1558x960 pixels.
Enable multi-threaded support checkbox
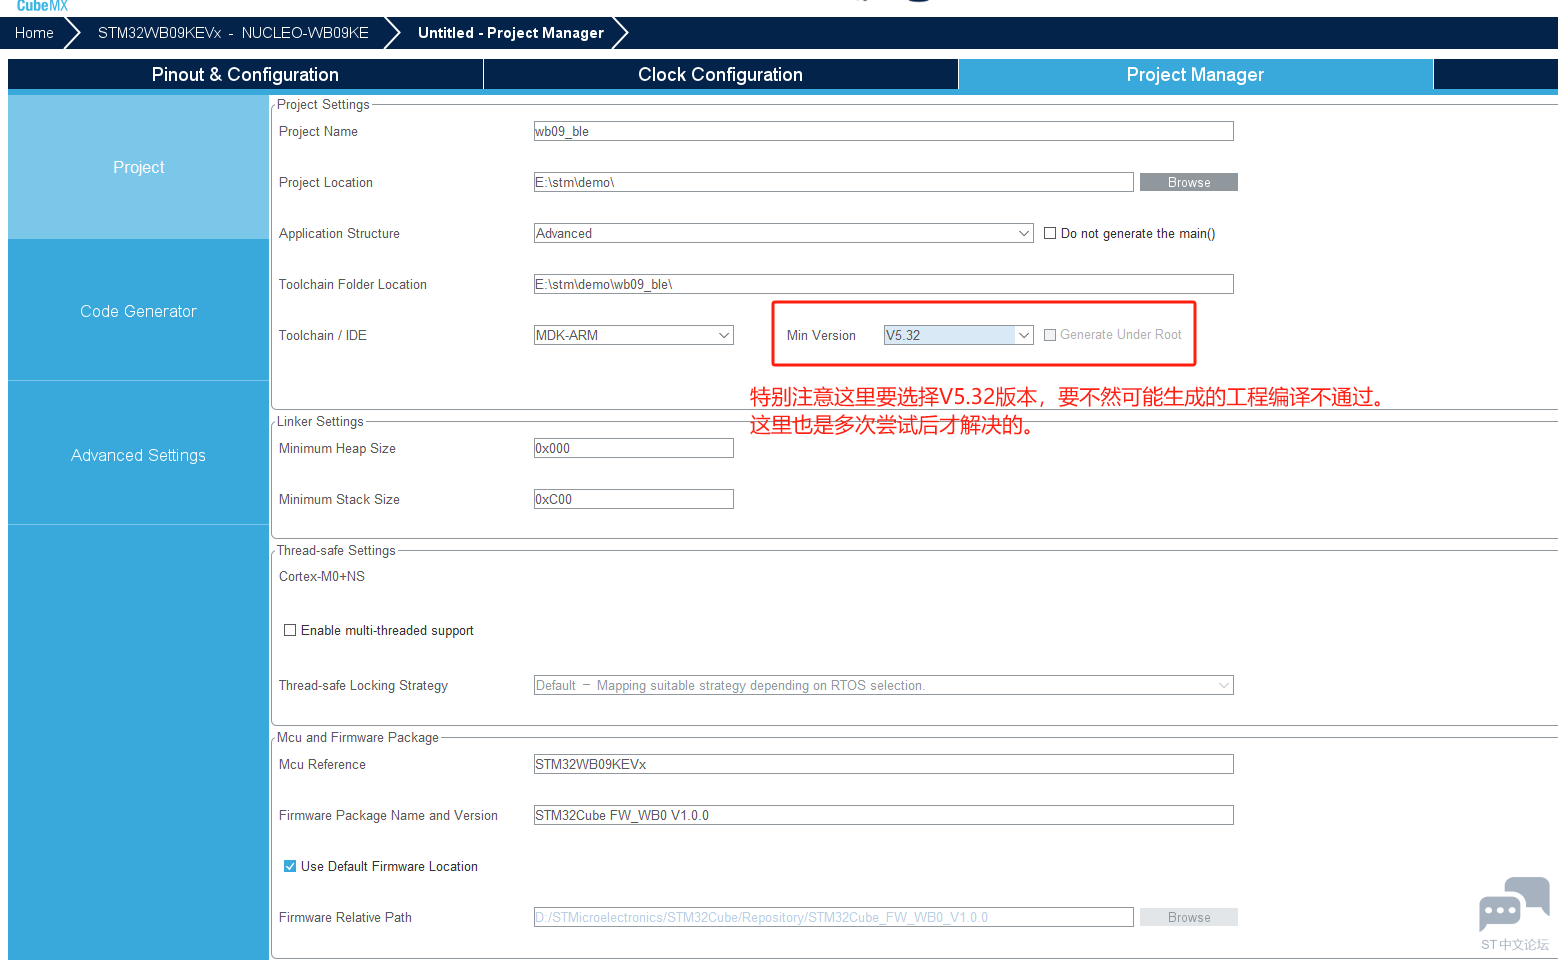(290, 630)
